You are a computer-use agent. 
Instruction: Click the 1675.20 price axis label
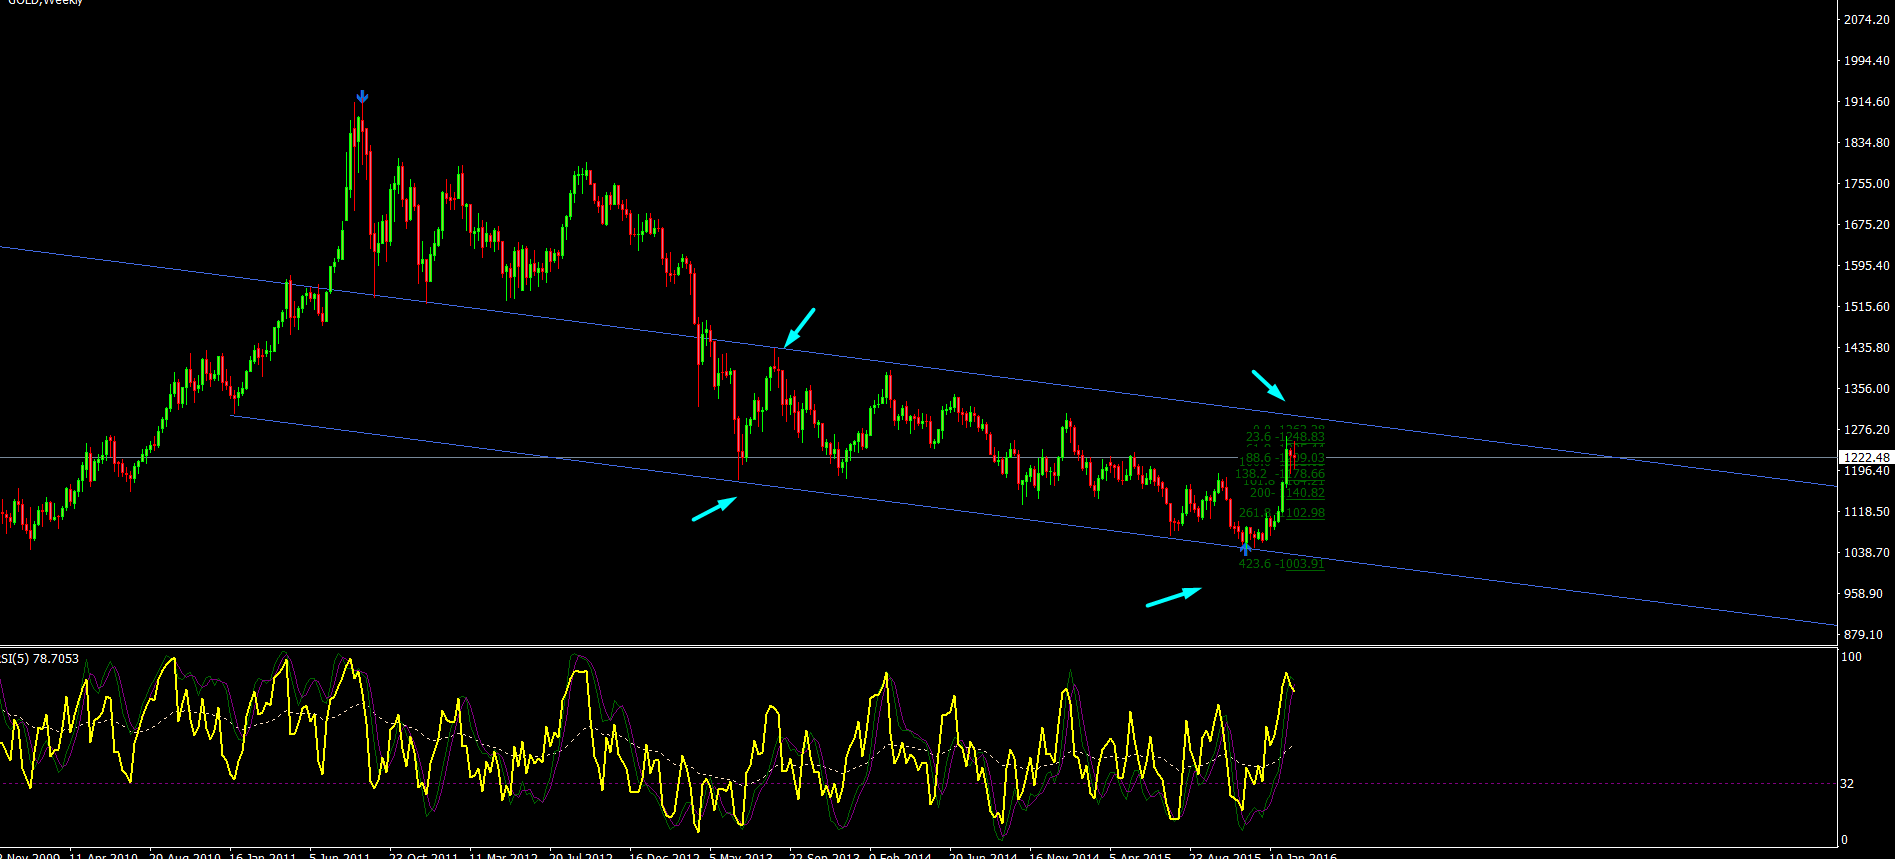pyautogui.click(x=1867, y=225)
